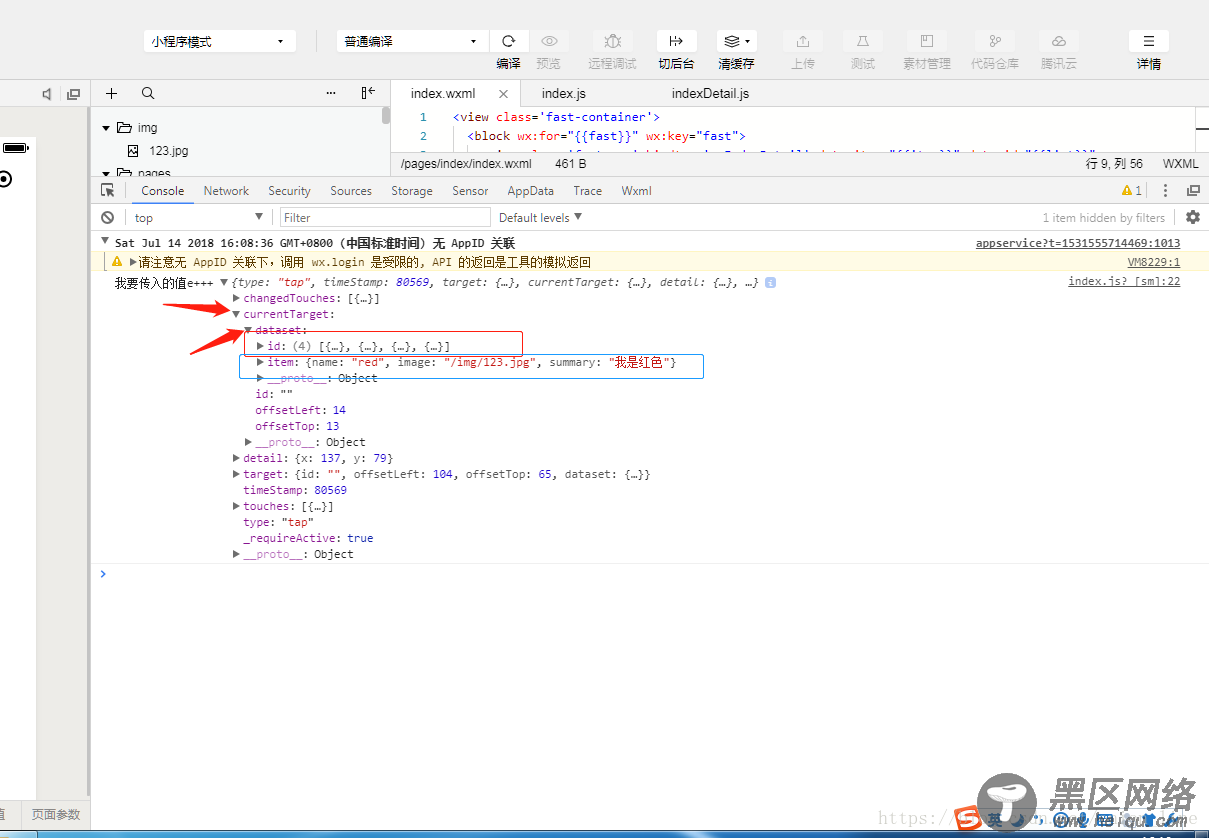1209x838 pixels.
Task: Click the file tree vertical scrollbar
Action: (386, 116)
